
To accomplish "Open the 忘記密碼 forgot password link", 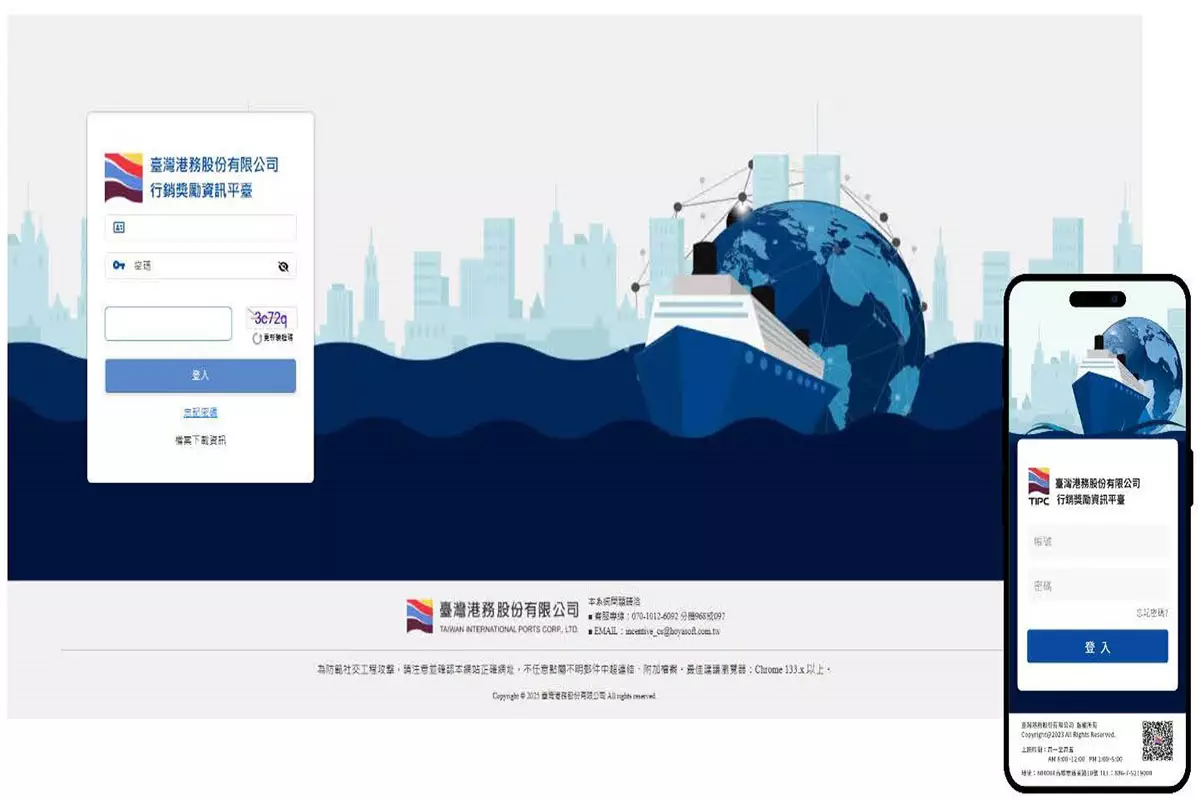I will click(200, 412).
